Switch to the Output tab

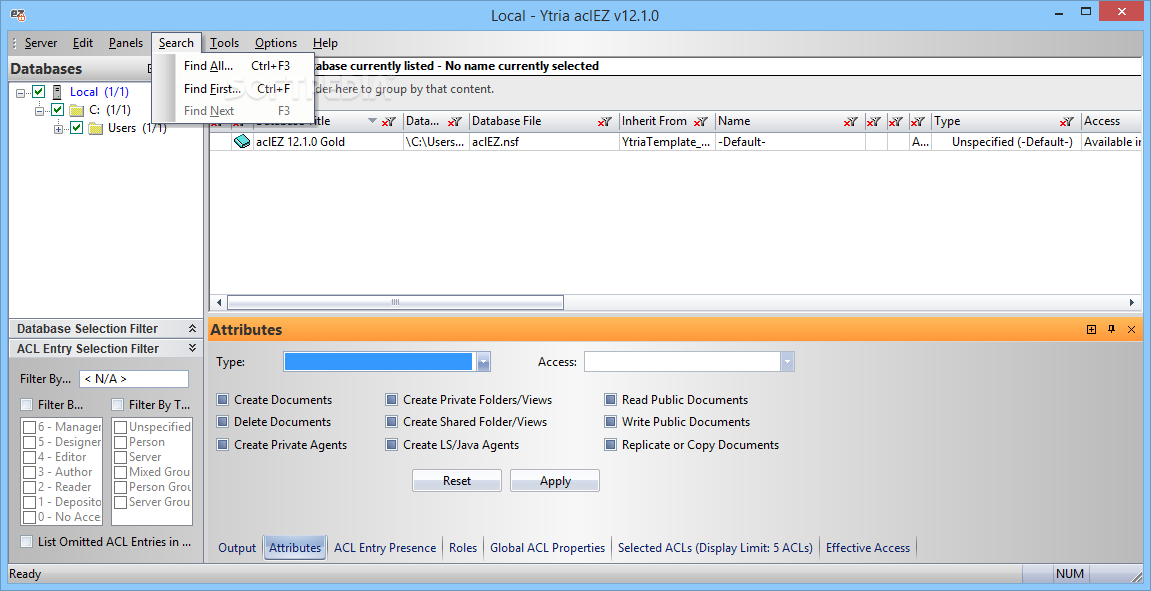coord(237,548)
